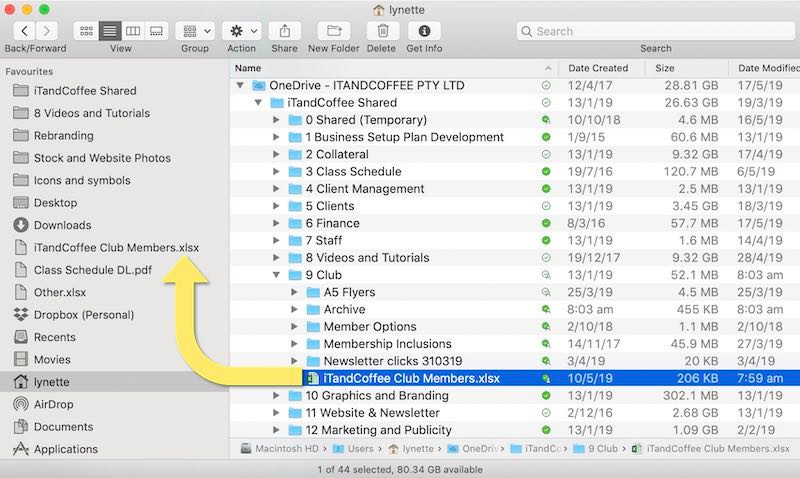The width and height of the screenshot is (800, 478).
Task: Click the Delete trash icon
Action: (x=383, y=31)
